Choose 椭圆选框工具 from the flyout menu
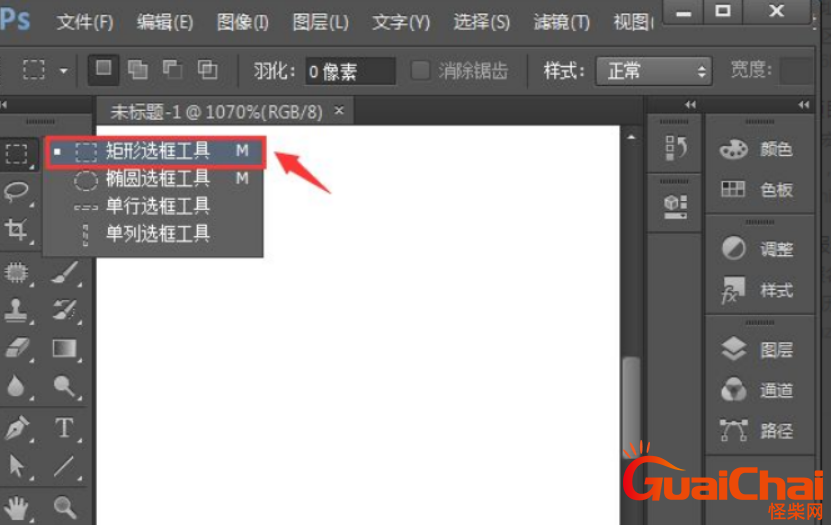The height and width of the screenshot is (525, 831). pyautogui.click(x=157, y=179)
